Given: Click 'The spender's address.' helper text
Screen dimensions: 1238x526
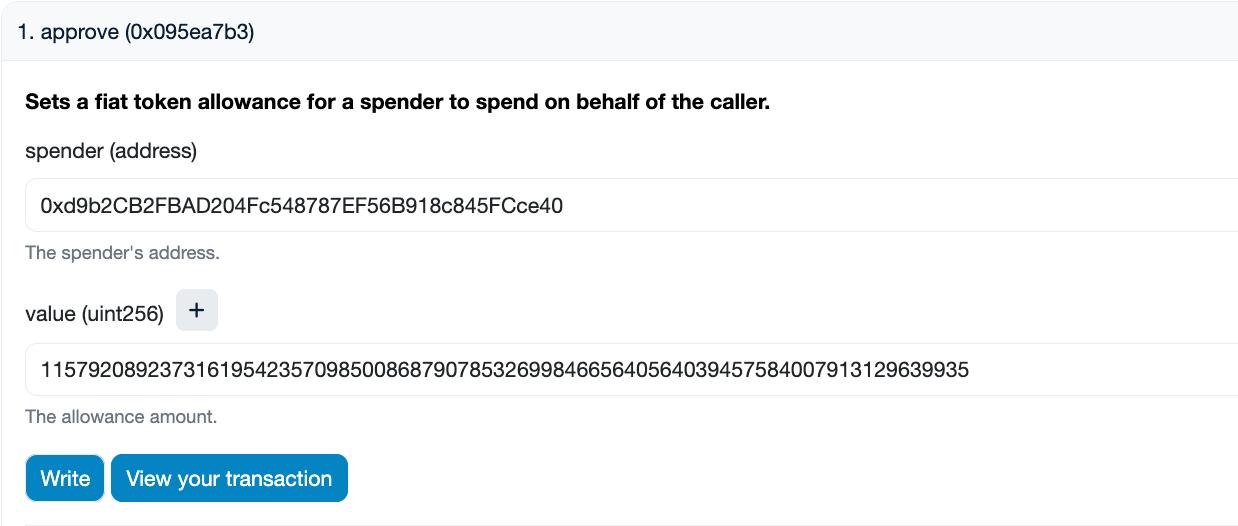Looking at the screenshot, I should (122, 253).
